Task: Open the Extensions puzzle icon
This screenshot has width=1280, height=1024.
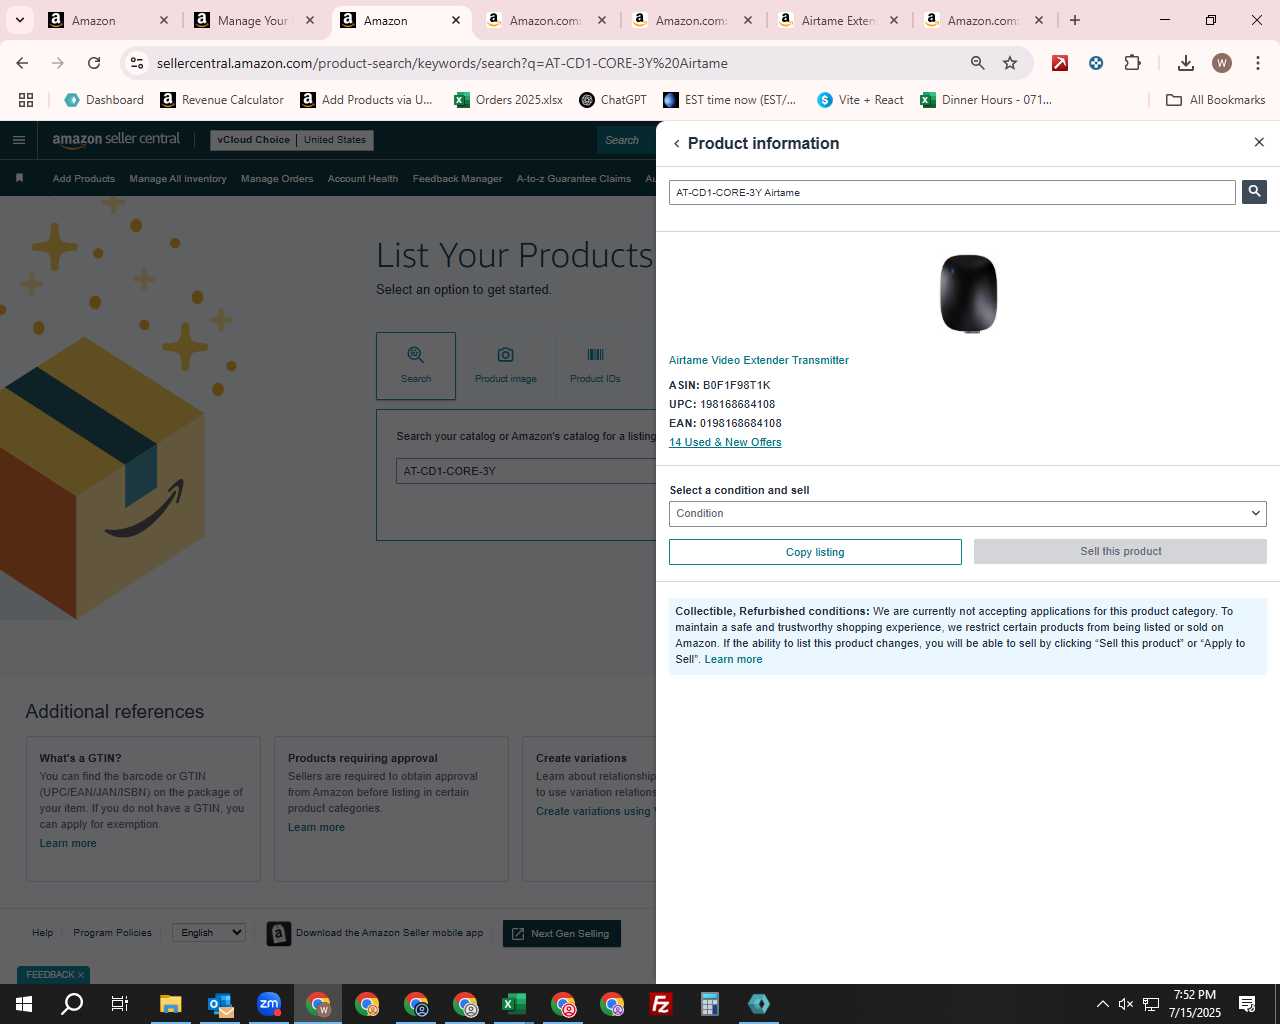Action: (x=1132, y=63)
